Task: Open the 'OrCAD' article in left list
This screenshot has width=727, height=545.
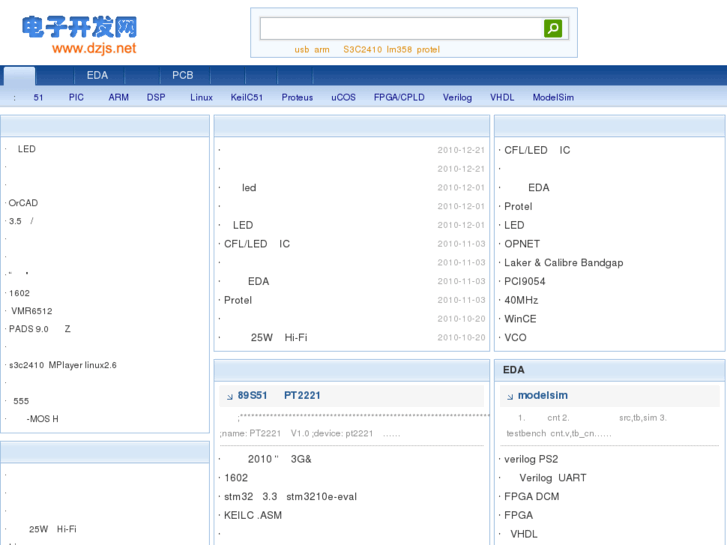Action: tap(23, 203)
